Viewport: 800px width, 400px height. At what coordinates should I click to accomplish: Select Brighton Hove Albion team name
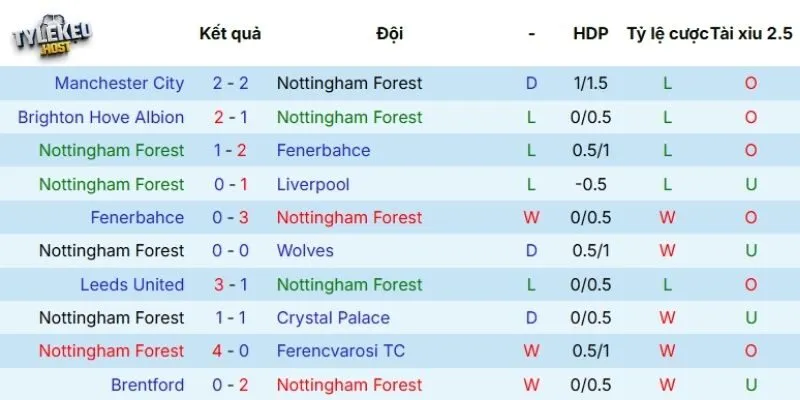pyautogui.click(x=101, y=117)
